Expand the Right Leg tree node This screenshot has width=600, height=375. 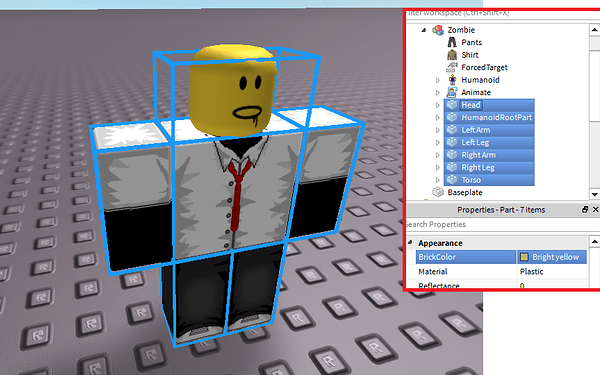(x=438, y=168)
